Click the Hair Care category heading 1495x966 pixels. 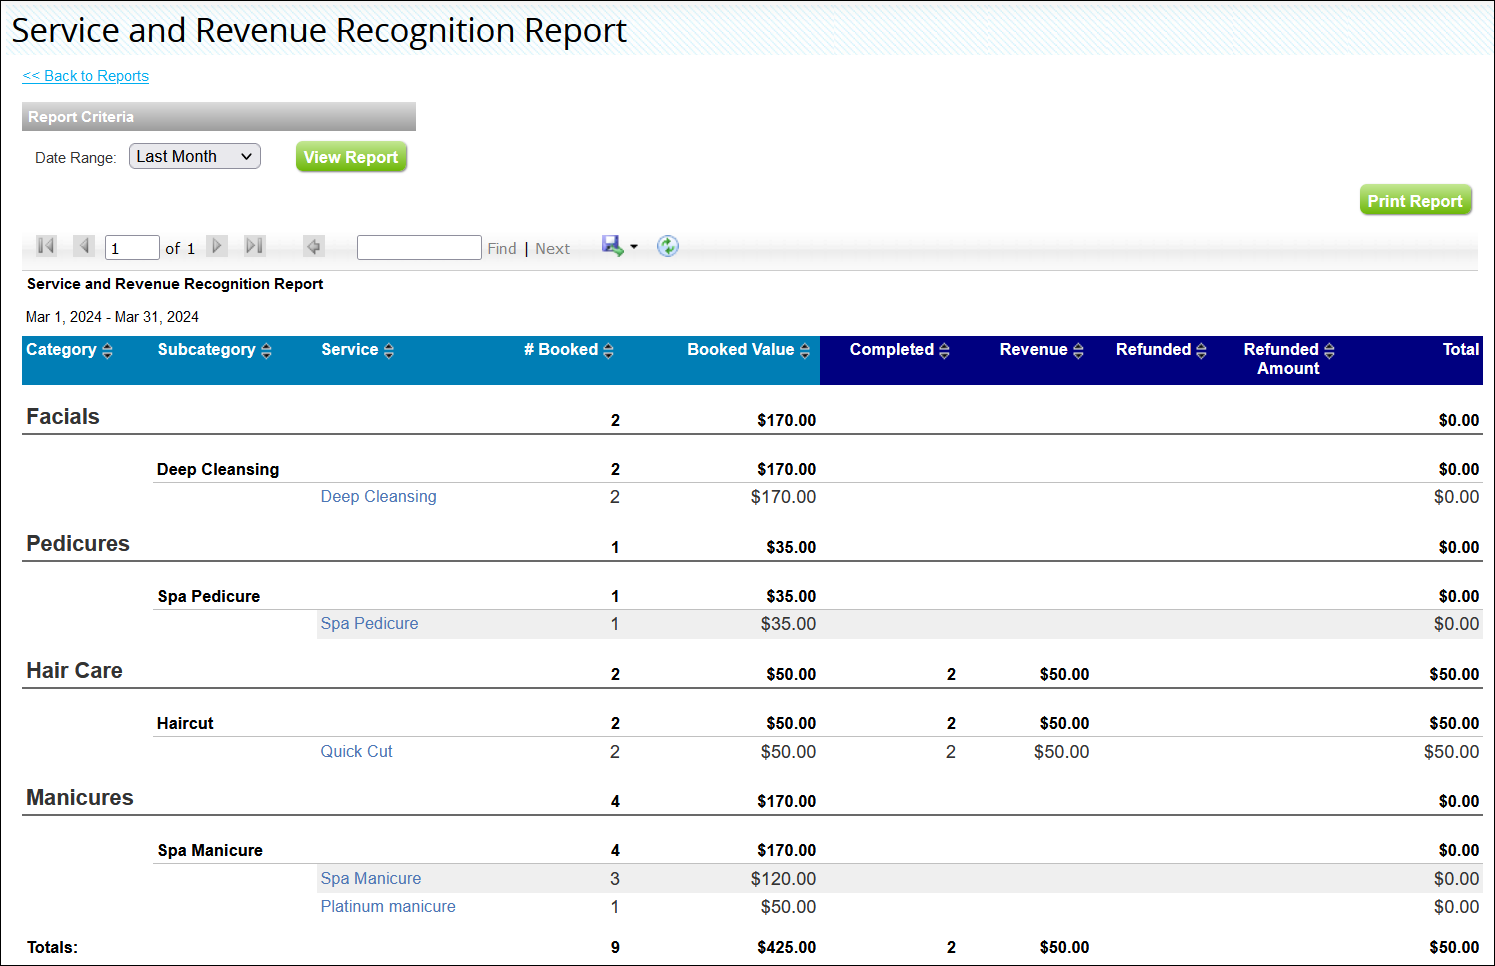point(74,671)
